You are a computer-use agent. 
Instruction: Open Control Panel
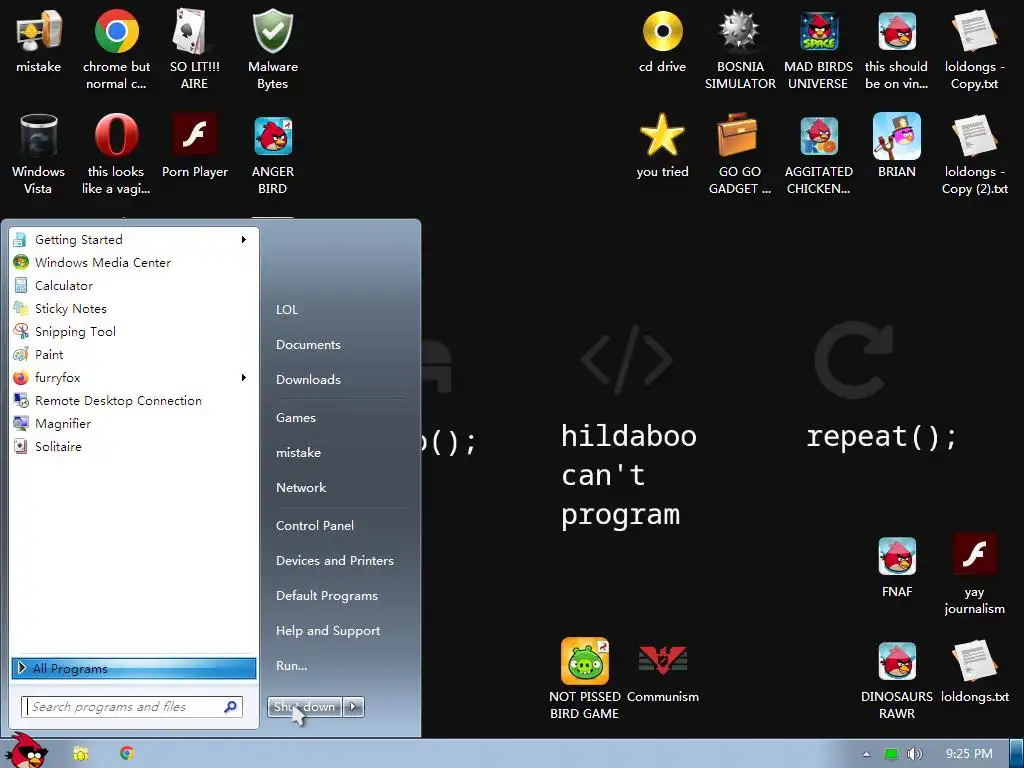[x=315, y=526]
